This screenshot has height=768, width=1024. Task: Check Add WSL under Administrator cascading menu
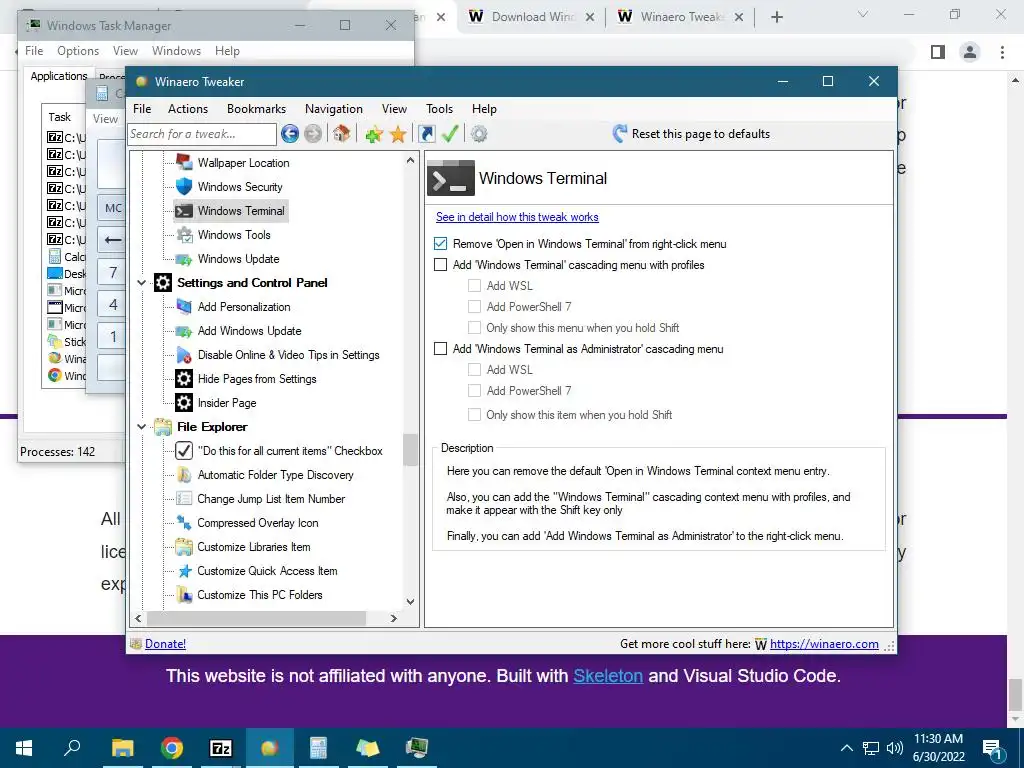(475, 370)
